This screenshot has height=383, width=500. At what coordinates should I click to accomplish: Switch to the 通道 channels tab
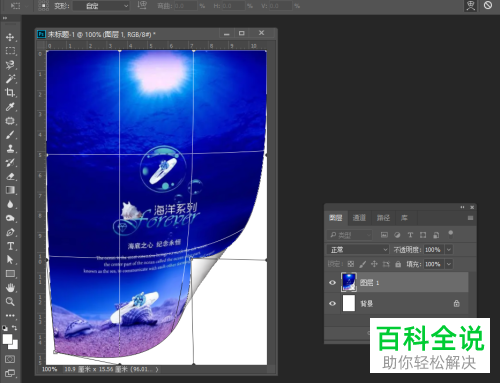(x=359, y=218)
